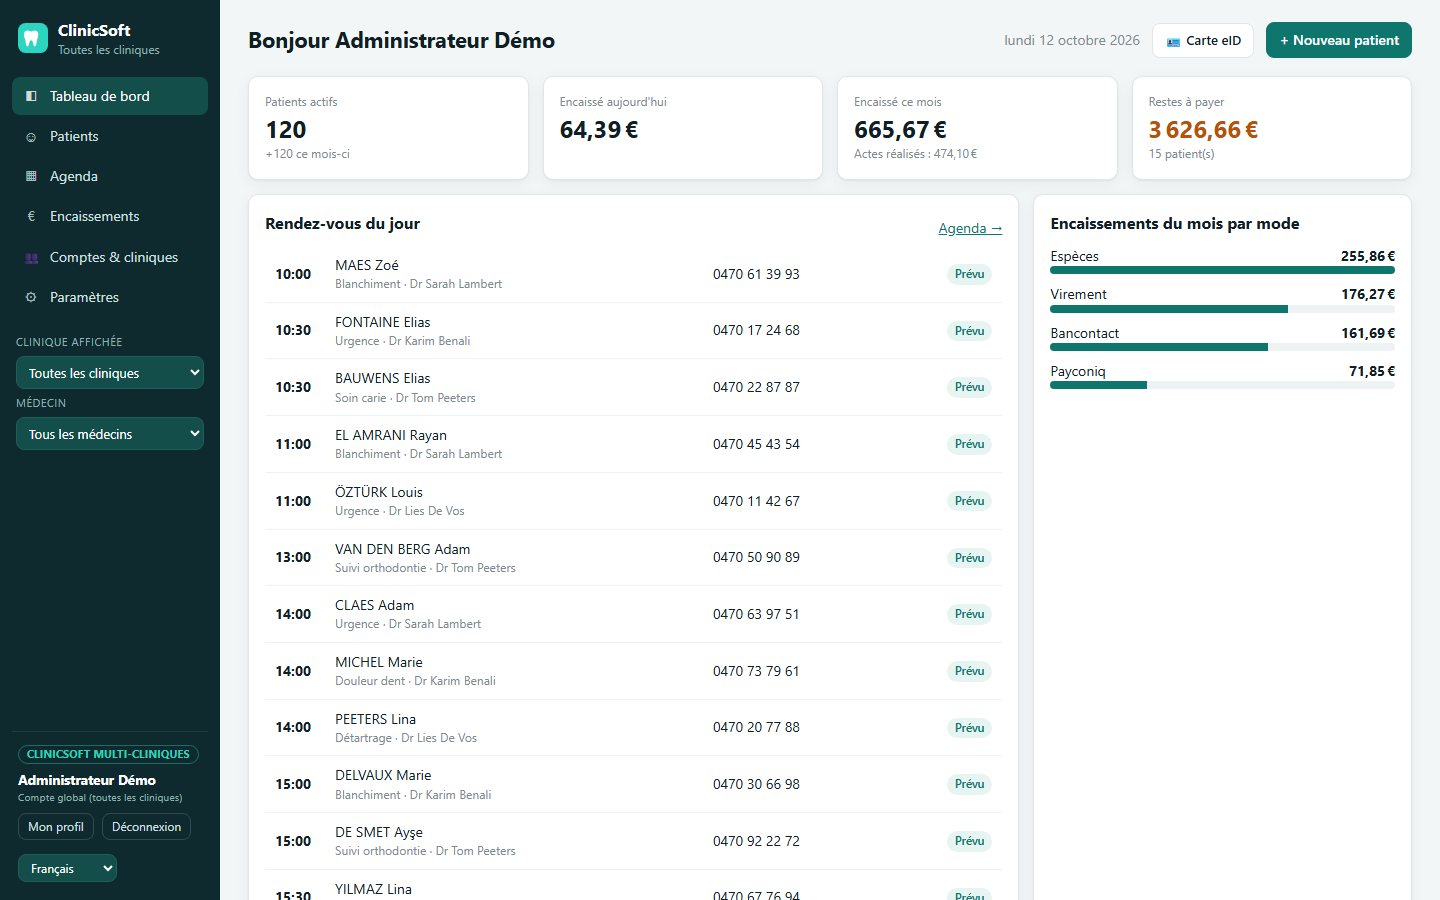Click the Paramètres gear icon
1440x900 pixels.
[31, 297]
